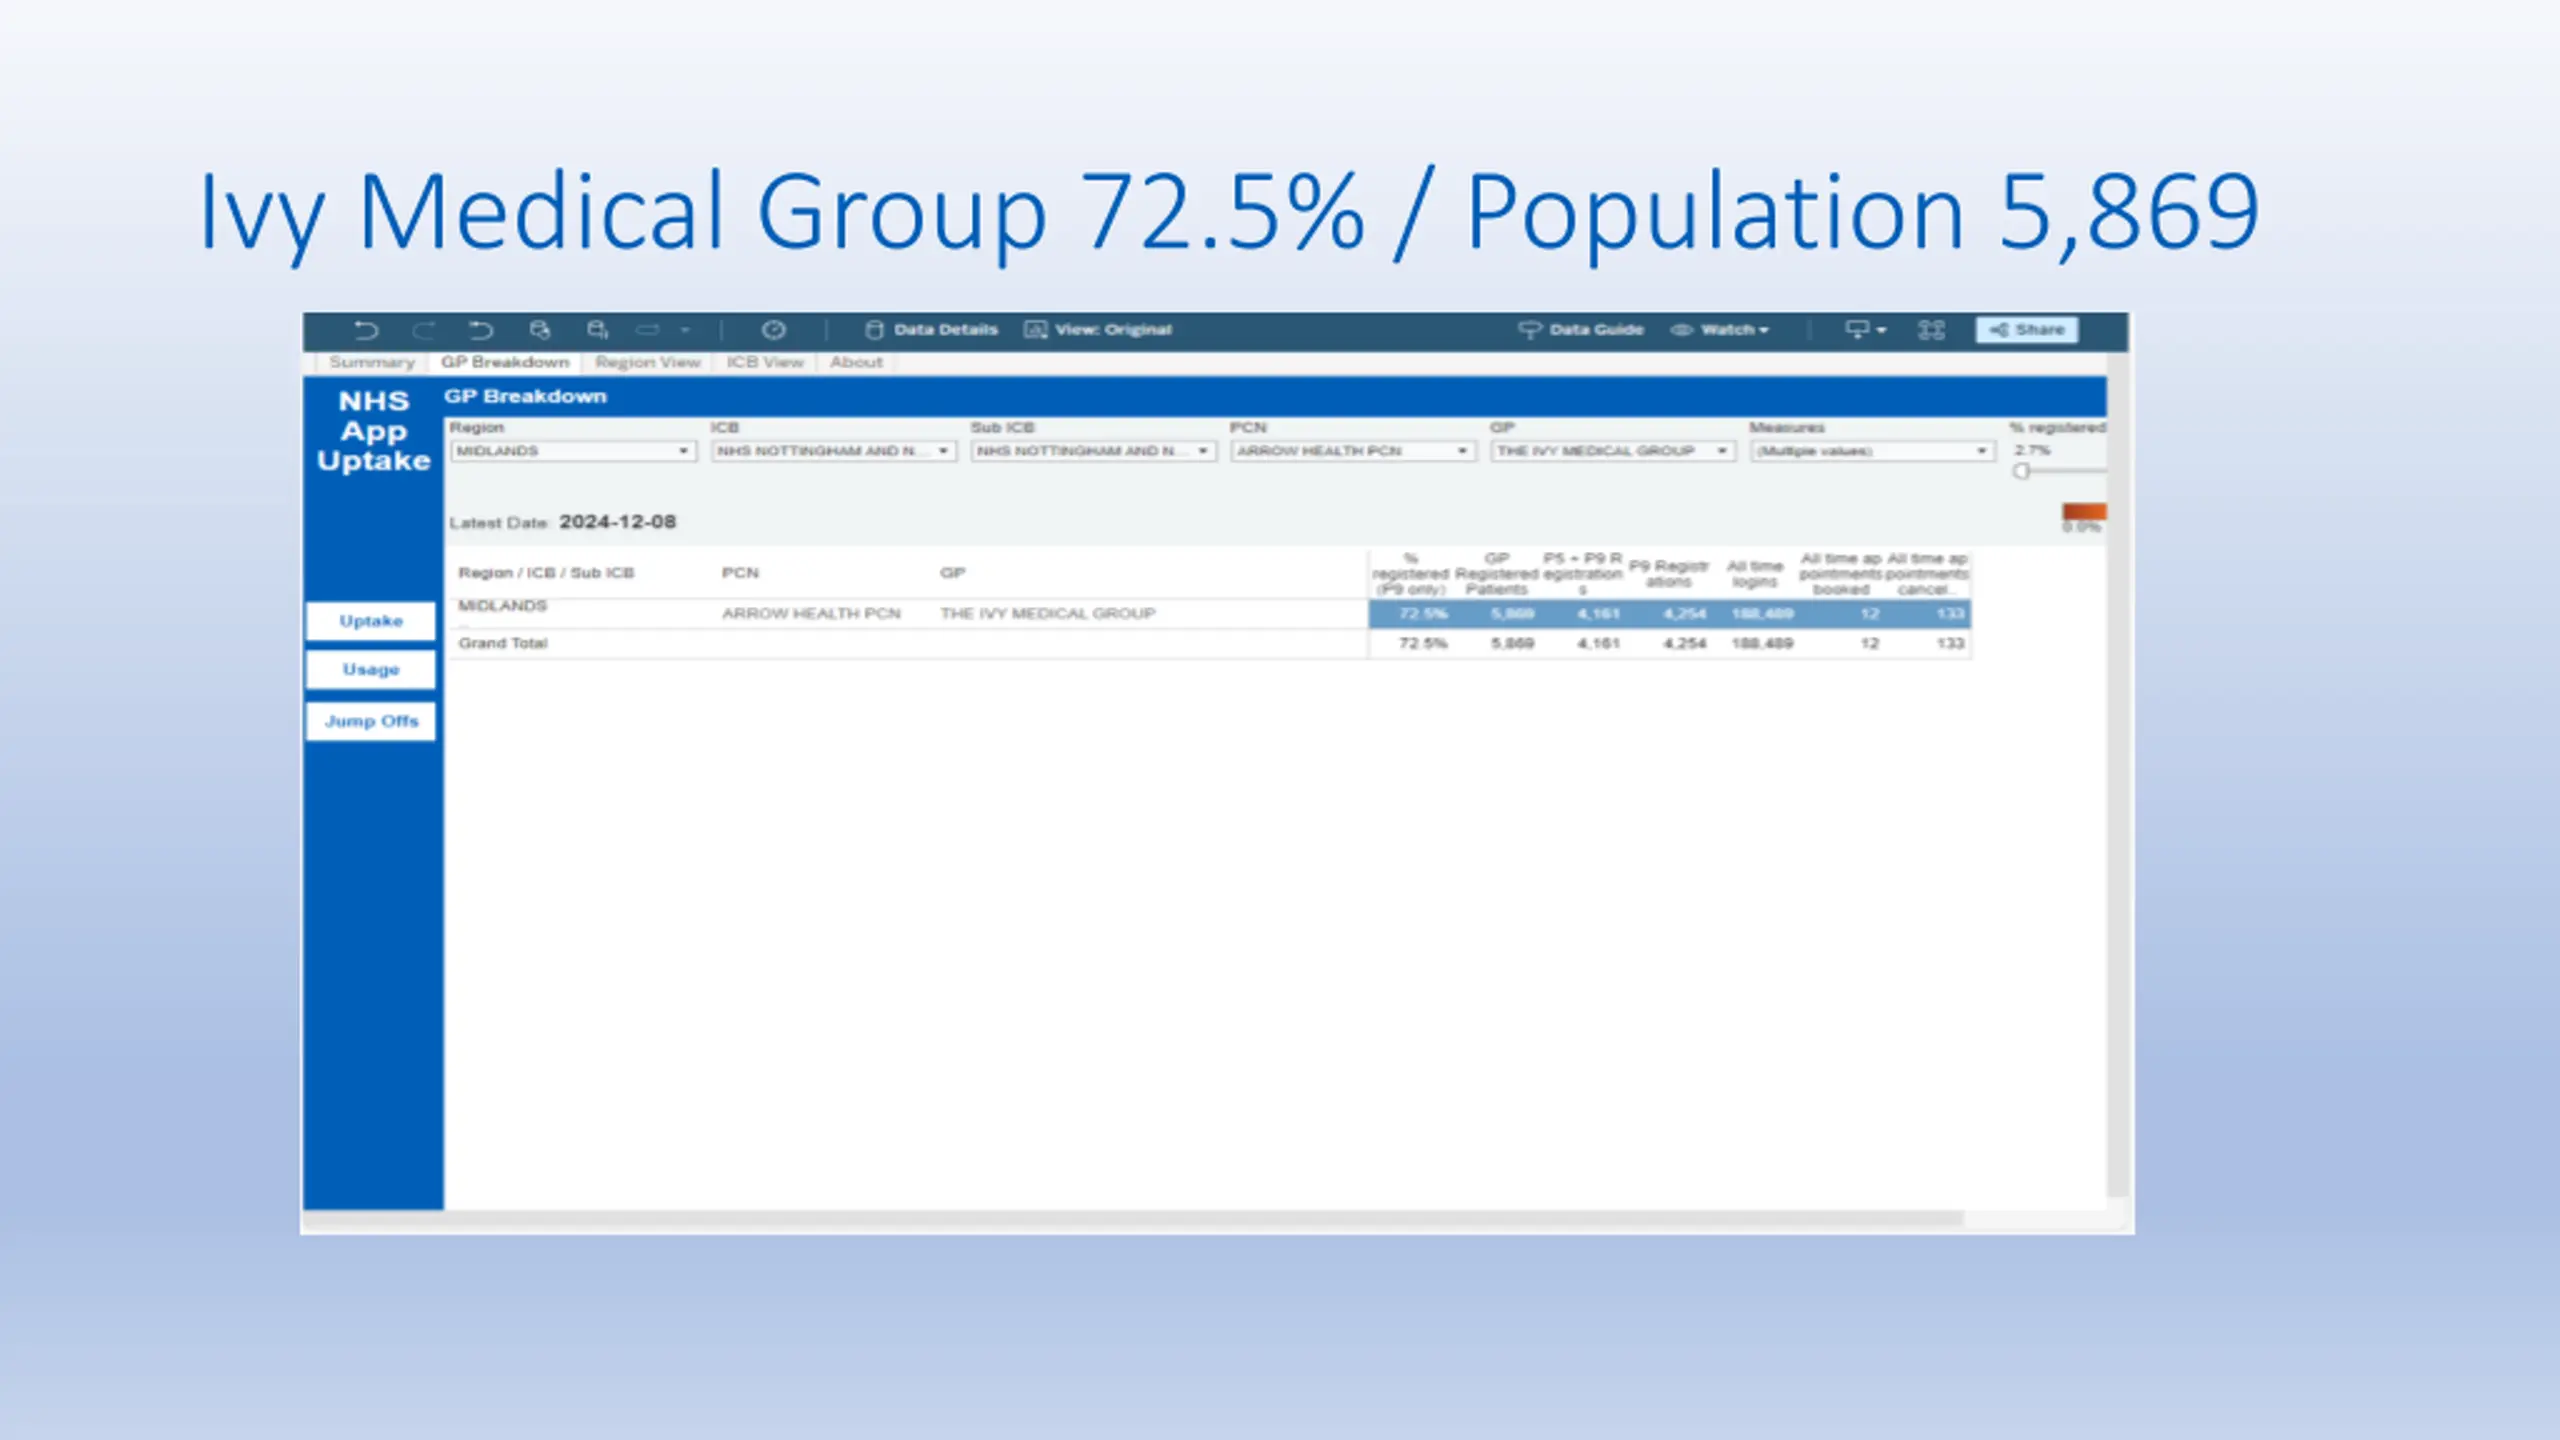Click the presentation screen icon in the toolbar
The image size is (2560, 1440).
[1864, 330]
